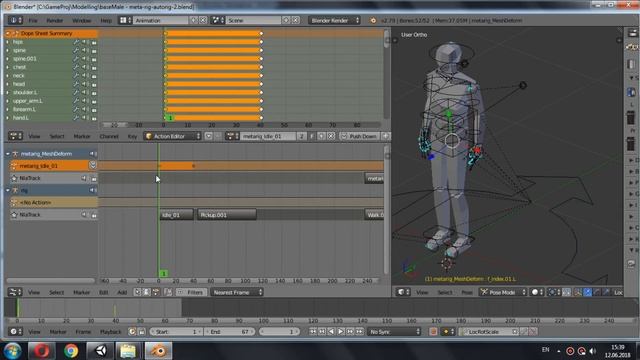The width and height of the screenshot is (640, 360).
Task: Click the Windows Start button
Action: tap(12, 351)
